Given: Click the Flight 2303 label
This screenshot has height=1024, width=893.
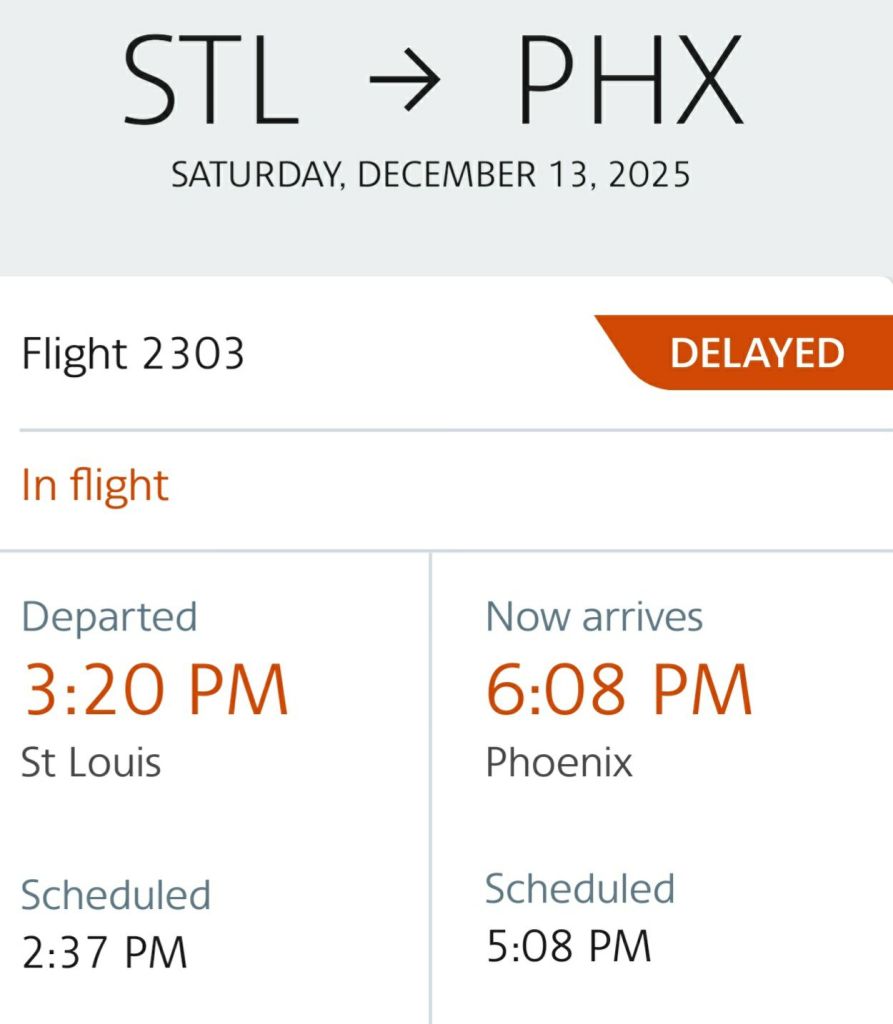Looking at the screenshot, I should point(133,354).
